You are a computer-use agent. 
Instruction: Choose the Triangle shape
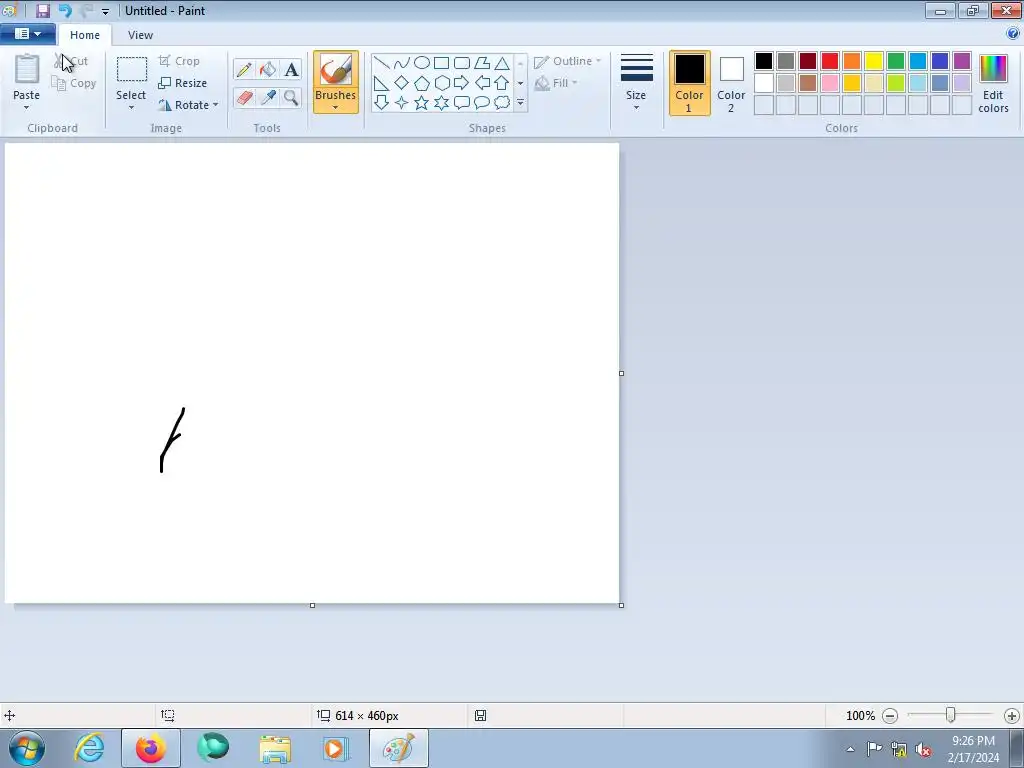[502, 63]
